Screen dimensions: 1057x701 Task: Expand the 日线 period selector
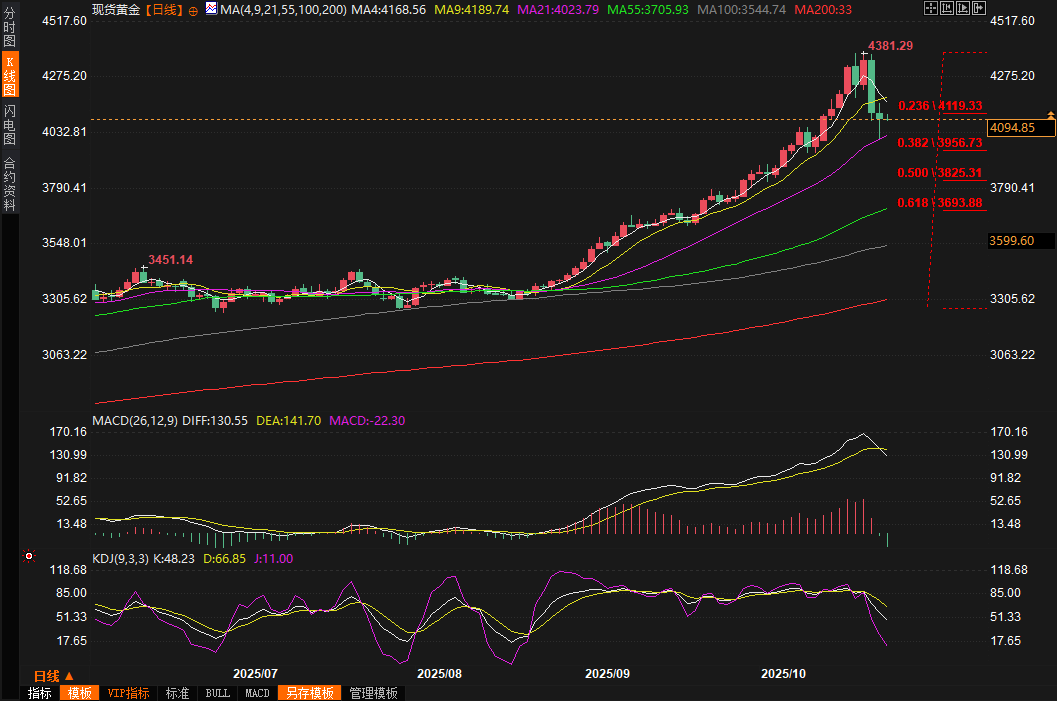[x=53, y=675]
